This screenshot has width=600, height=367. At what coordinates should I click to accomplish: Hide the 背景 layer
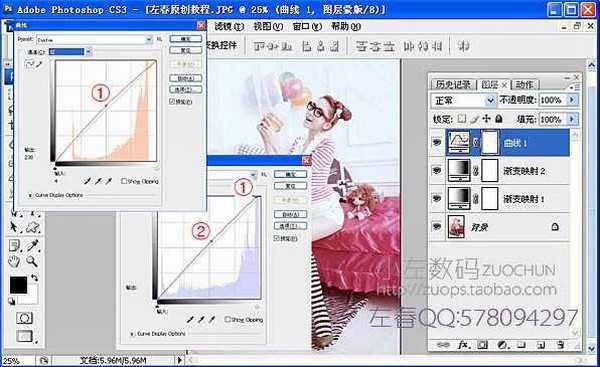[437, 226]
